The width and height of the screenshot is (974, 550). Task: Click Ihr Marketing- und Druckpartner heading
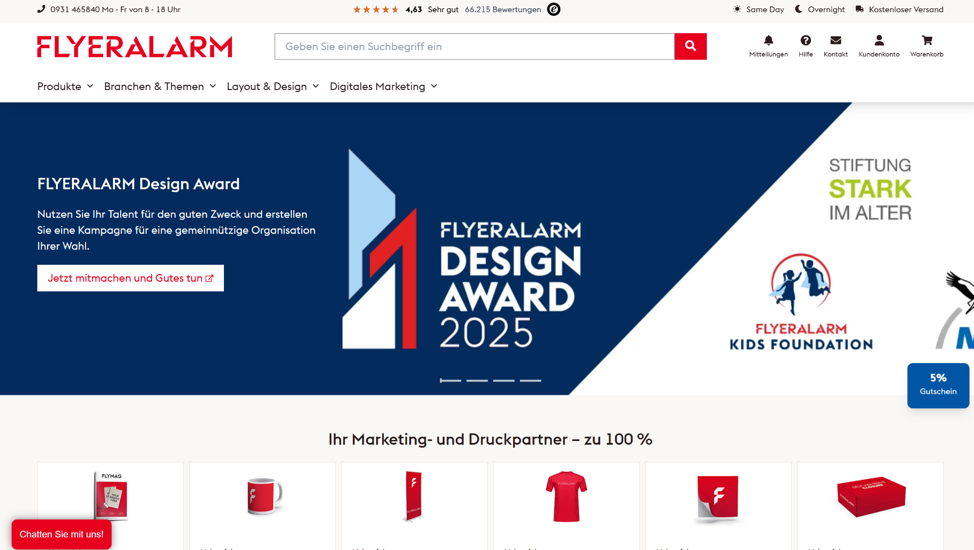click(490, 439)
